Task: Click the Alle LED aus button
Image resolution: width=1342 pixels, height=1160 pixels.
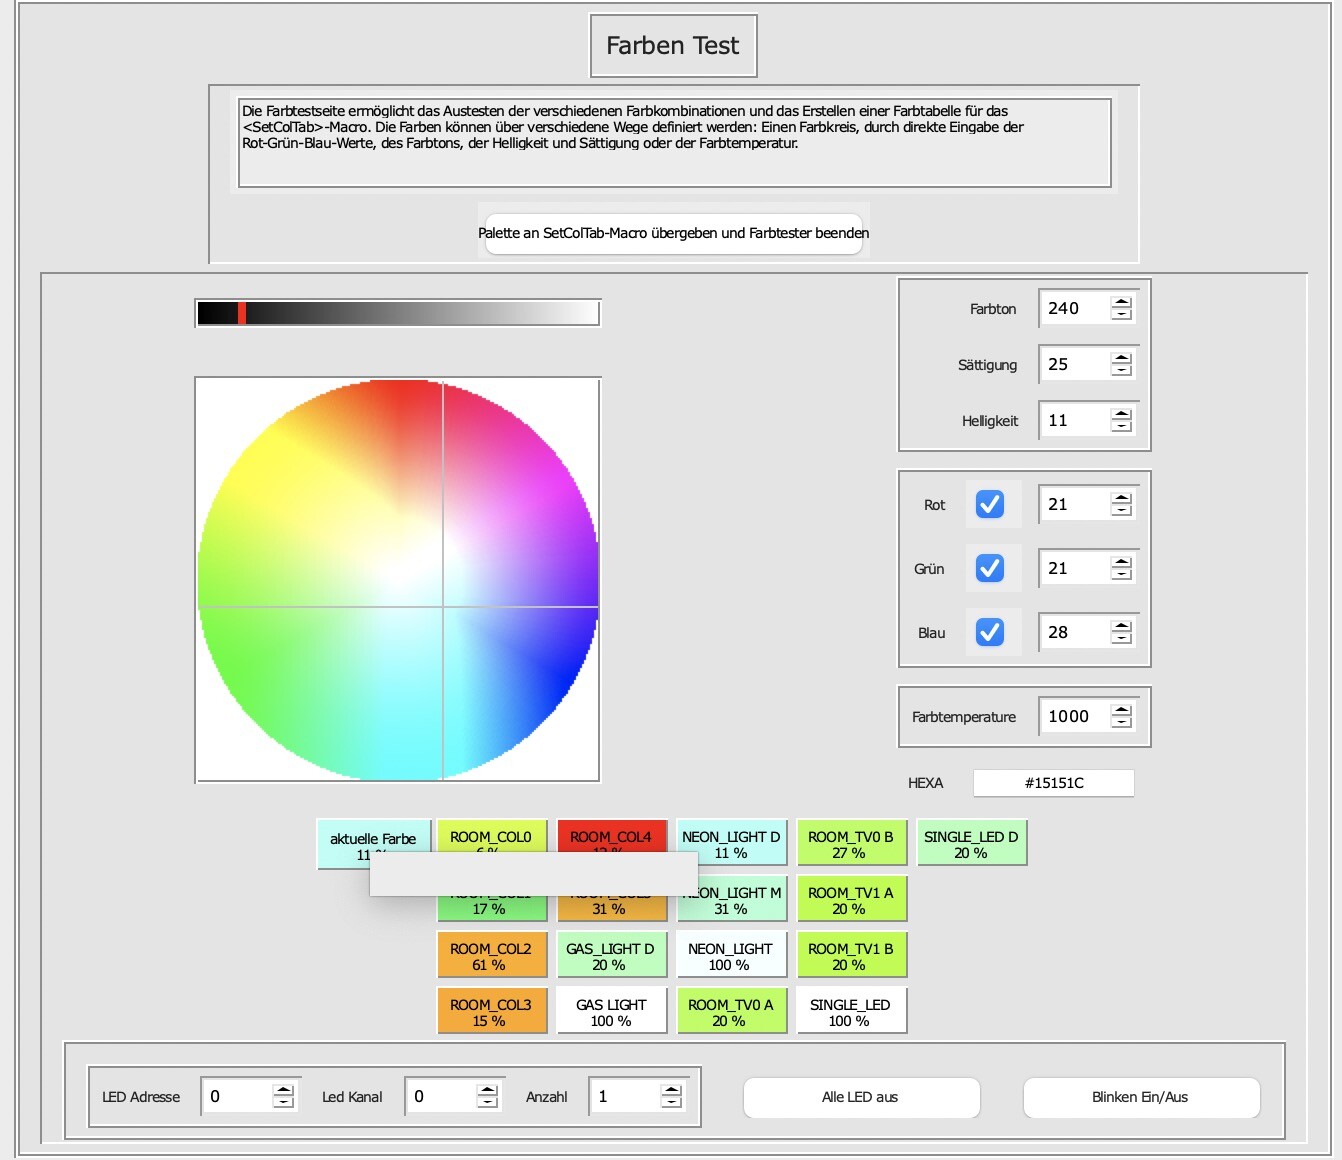Action: 861,1097
